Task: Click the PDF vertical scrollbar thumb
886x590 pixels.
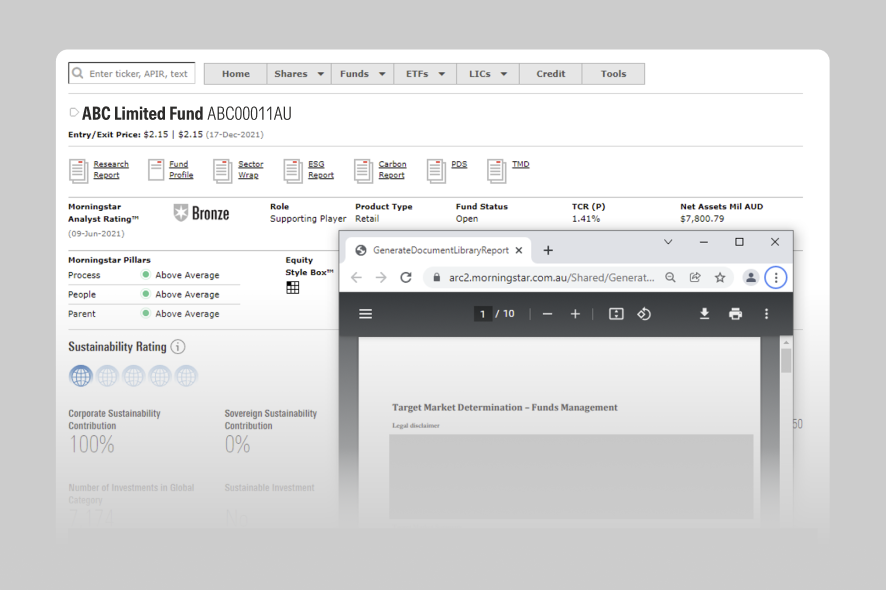Action: pyautogui.click(x=786, y=361)
